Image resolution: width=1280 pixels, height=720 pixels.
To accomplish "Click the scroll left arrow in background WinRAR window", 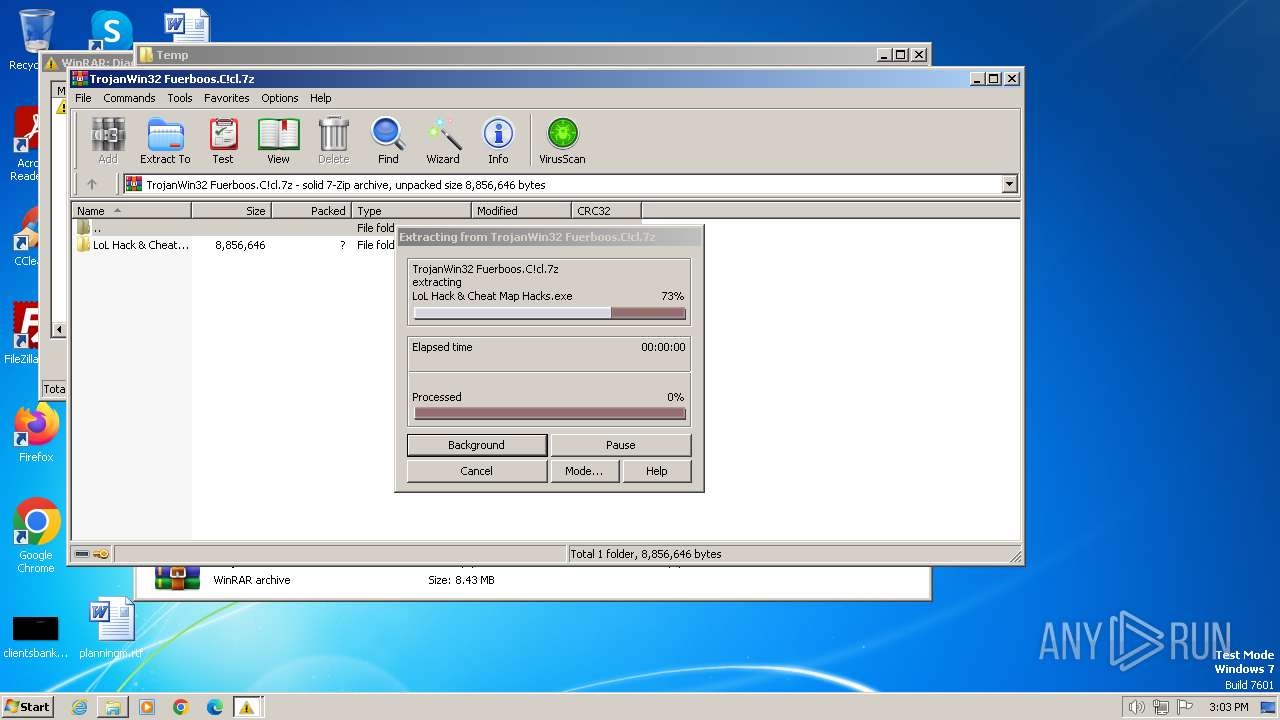I will point(59,329).
